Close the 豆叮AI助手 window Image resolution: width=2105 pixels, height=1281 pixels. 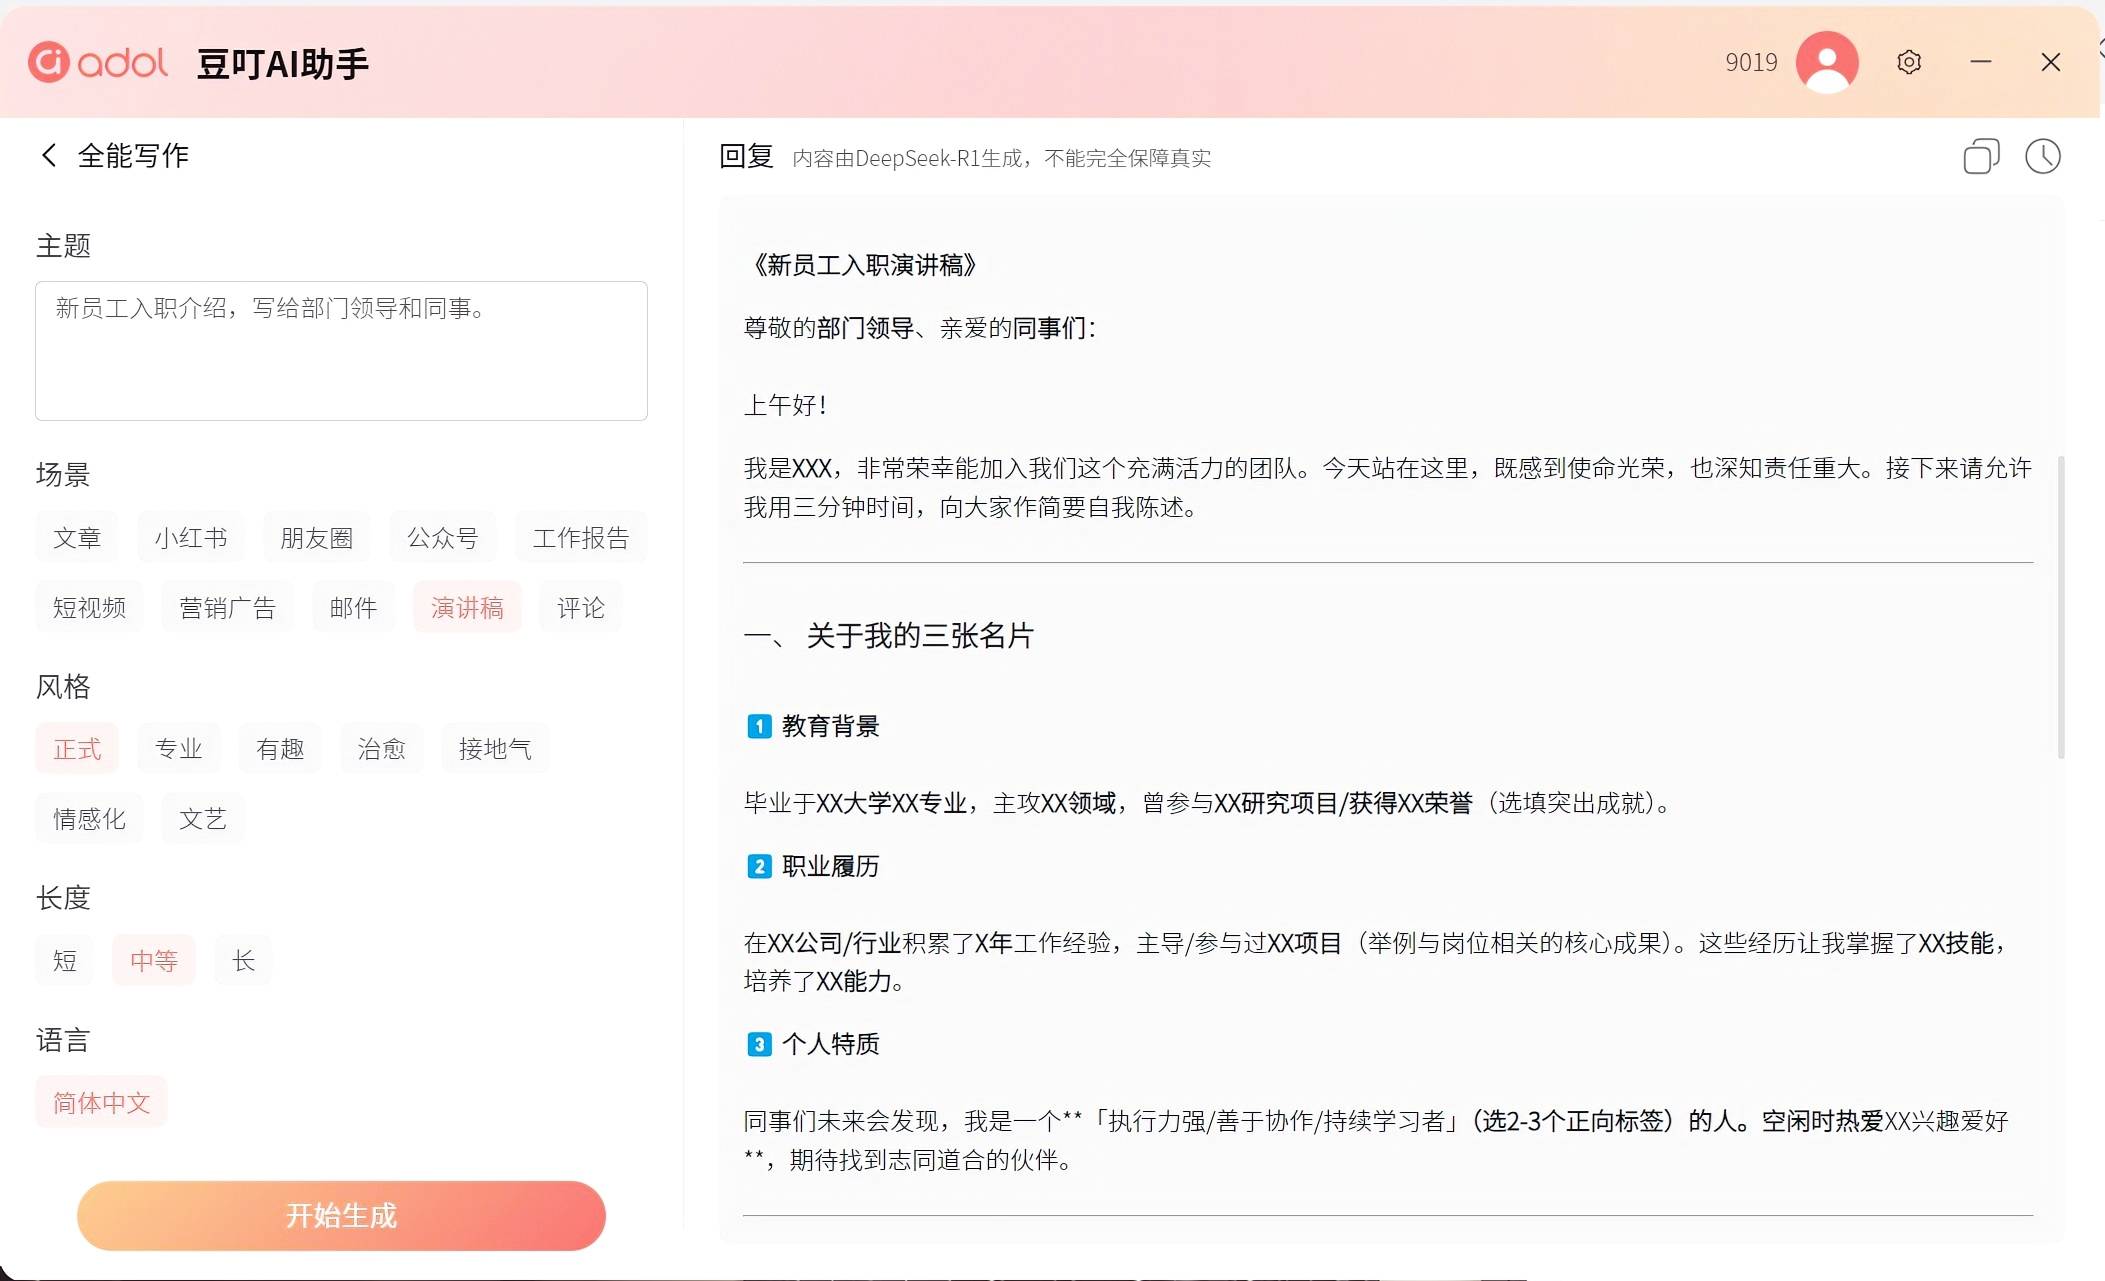2050,62
